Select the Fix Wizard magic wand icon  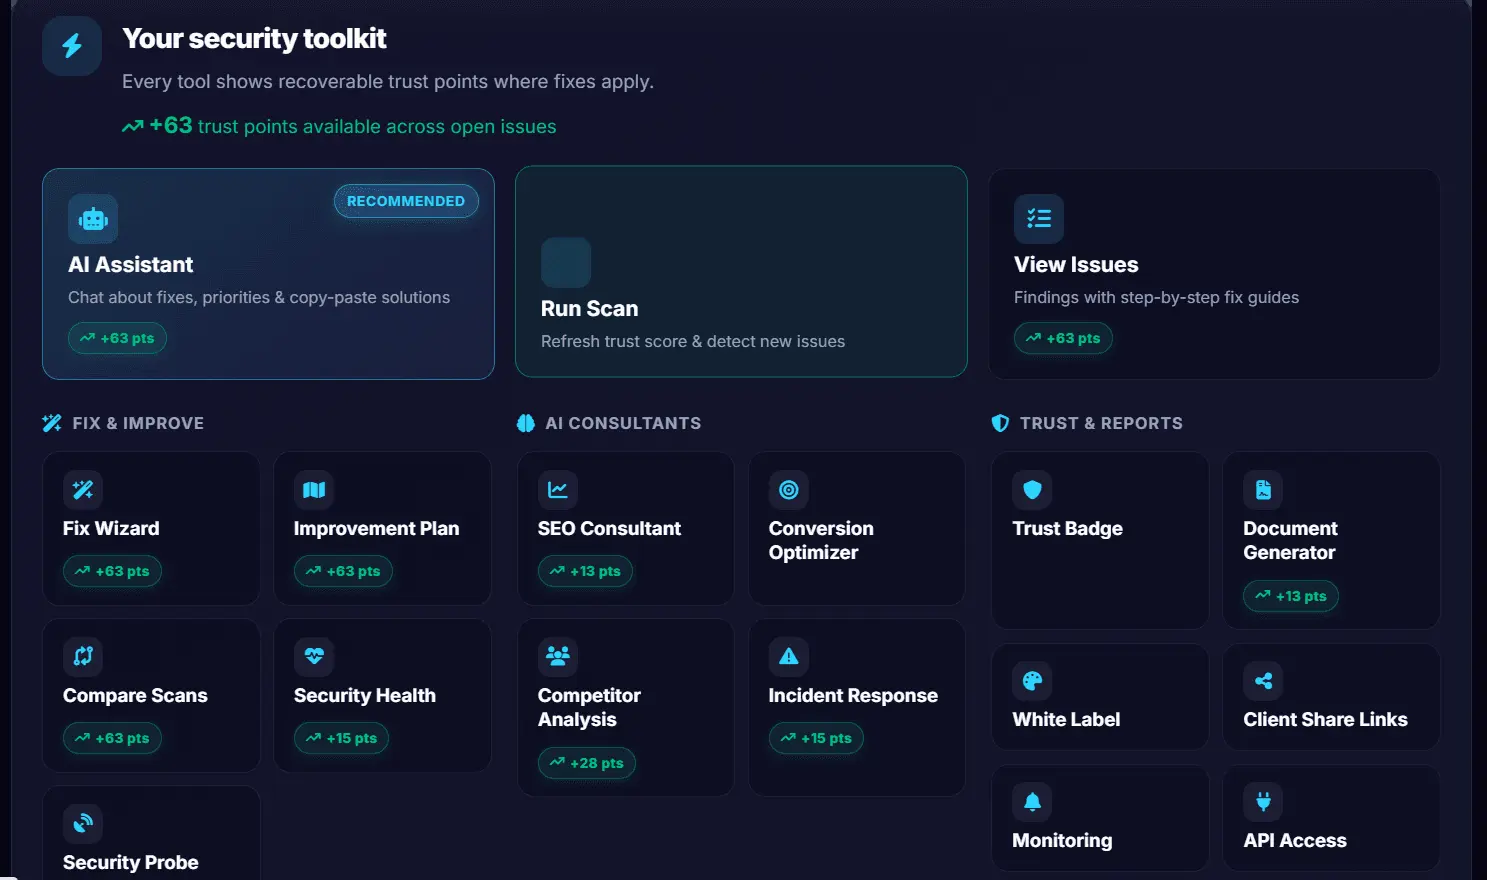pyautogui.click(x=83, y=490)
